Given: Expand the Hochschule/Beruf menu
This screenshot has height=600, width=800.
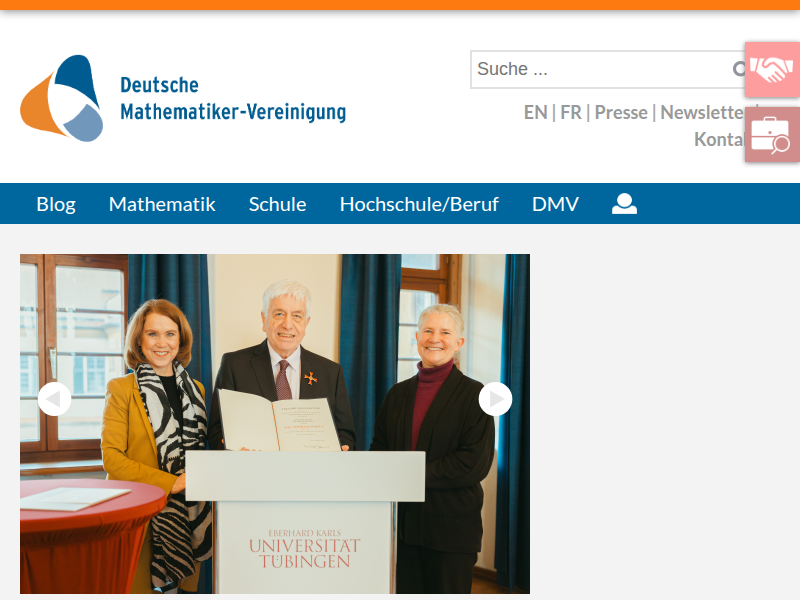Looking at the screenshot, I should [x=419, y=204].
